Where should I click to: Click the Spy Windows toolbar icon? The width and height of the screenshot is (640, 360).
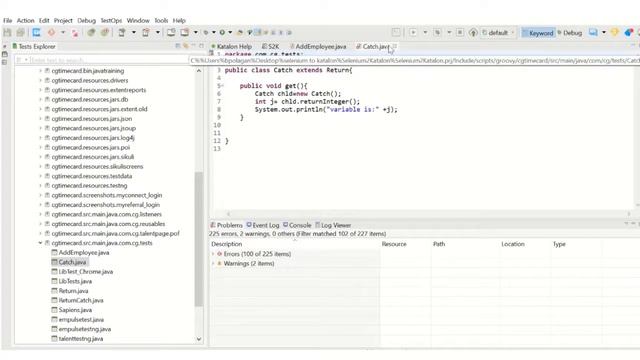pyautogui.click(x=171, y=33)
